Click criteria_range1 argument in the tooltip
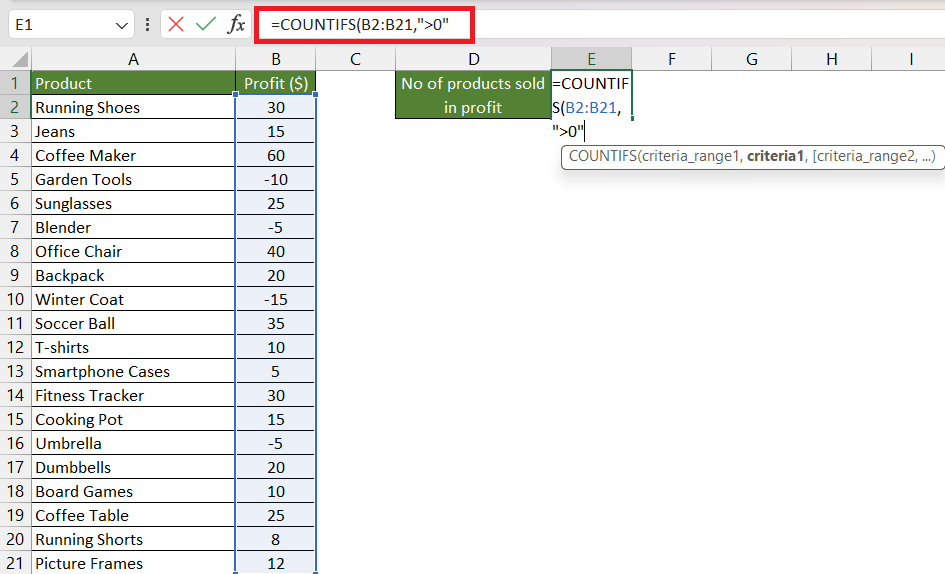Image resolution: width=945 pixels, height=574 pixels. coord(690,156)
